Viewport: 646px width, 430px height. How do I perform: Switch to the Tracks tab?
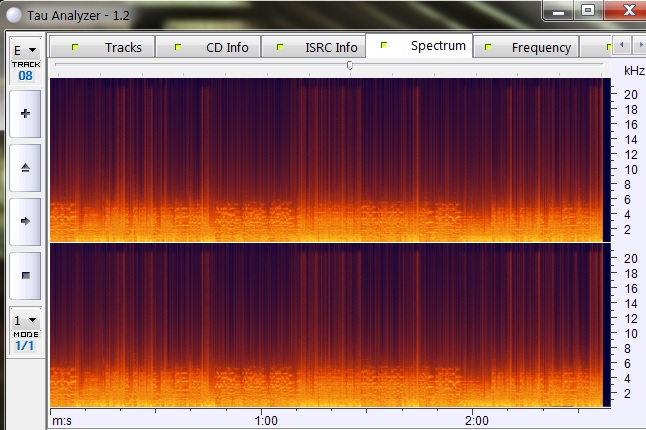click(x=111, y=47)
